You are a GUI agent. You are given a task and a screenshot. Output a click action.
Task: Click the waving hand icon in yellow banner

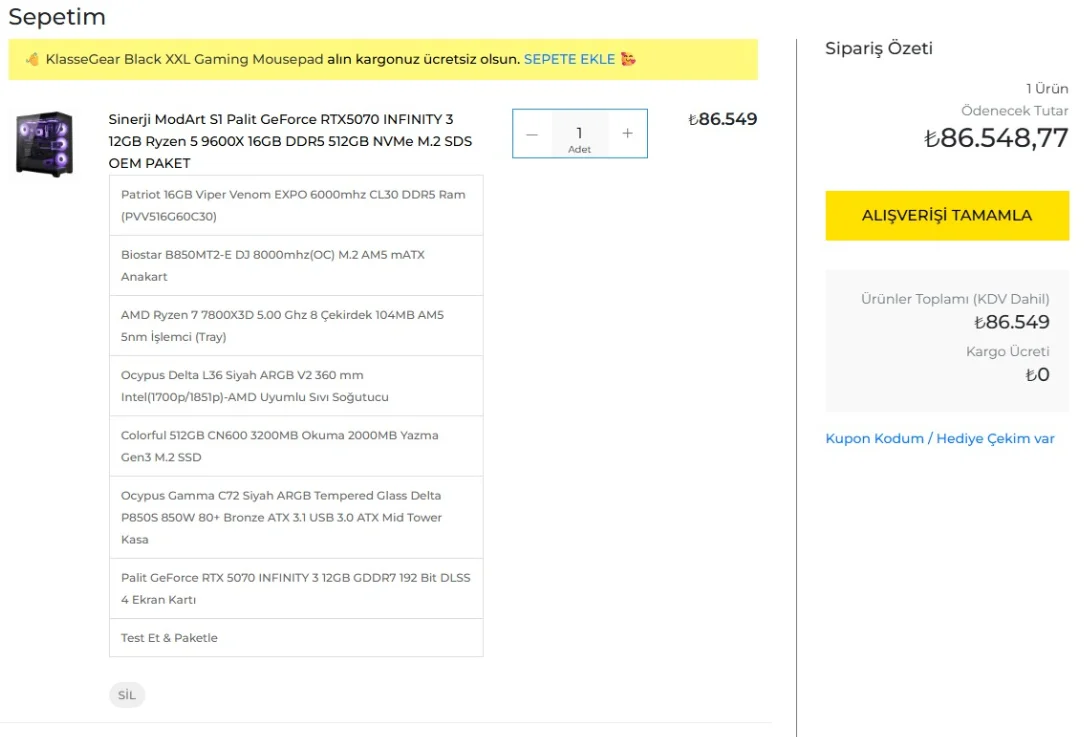(32, 59)
